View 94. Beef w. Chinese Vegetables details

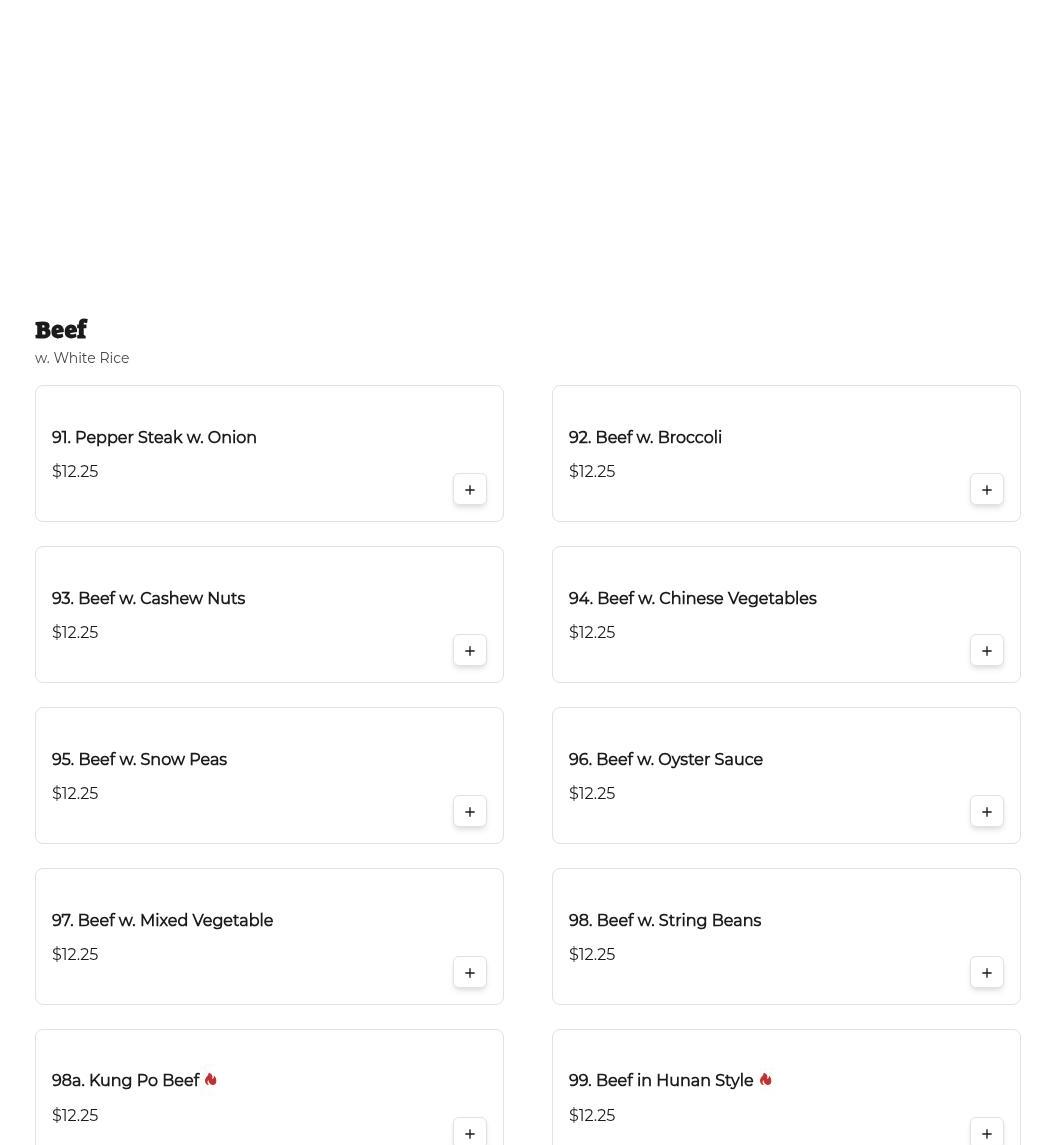[692, 599]
